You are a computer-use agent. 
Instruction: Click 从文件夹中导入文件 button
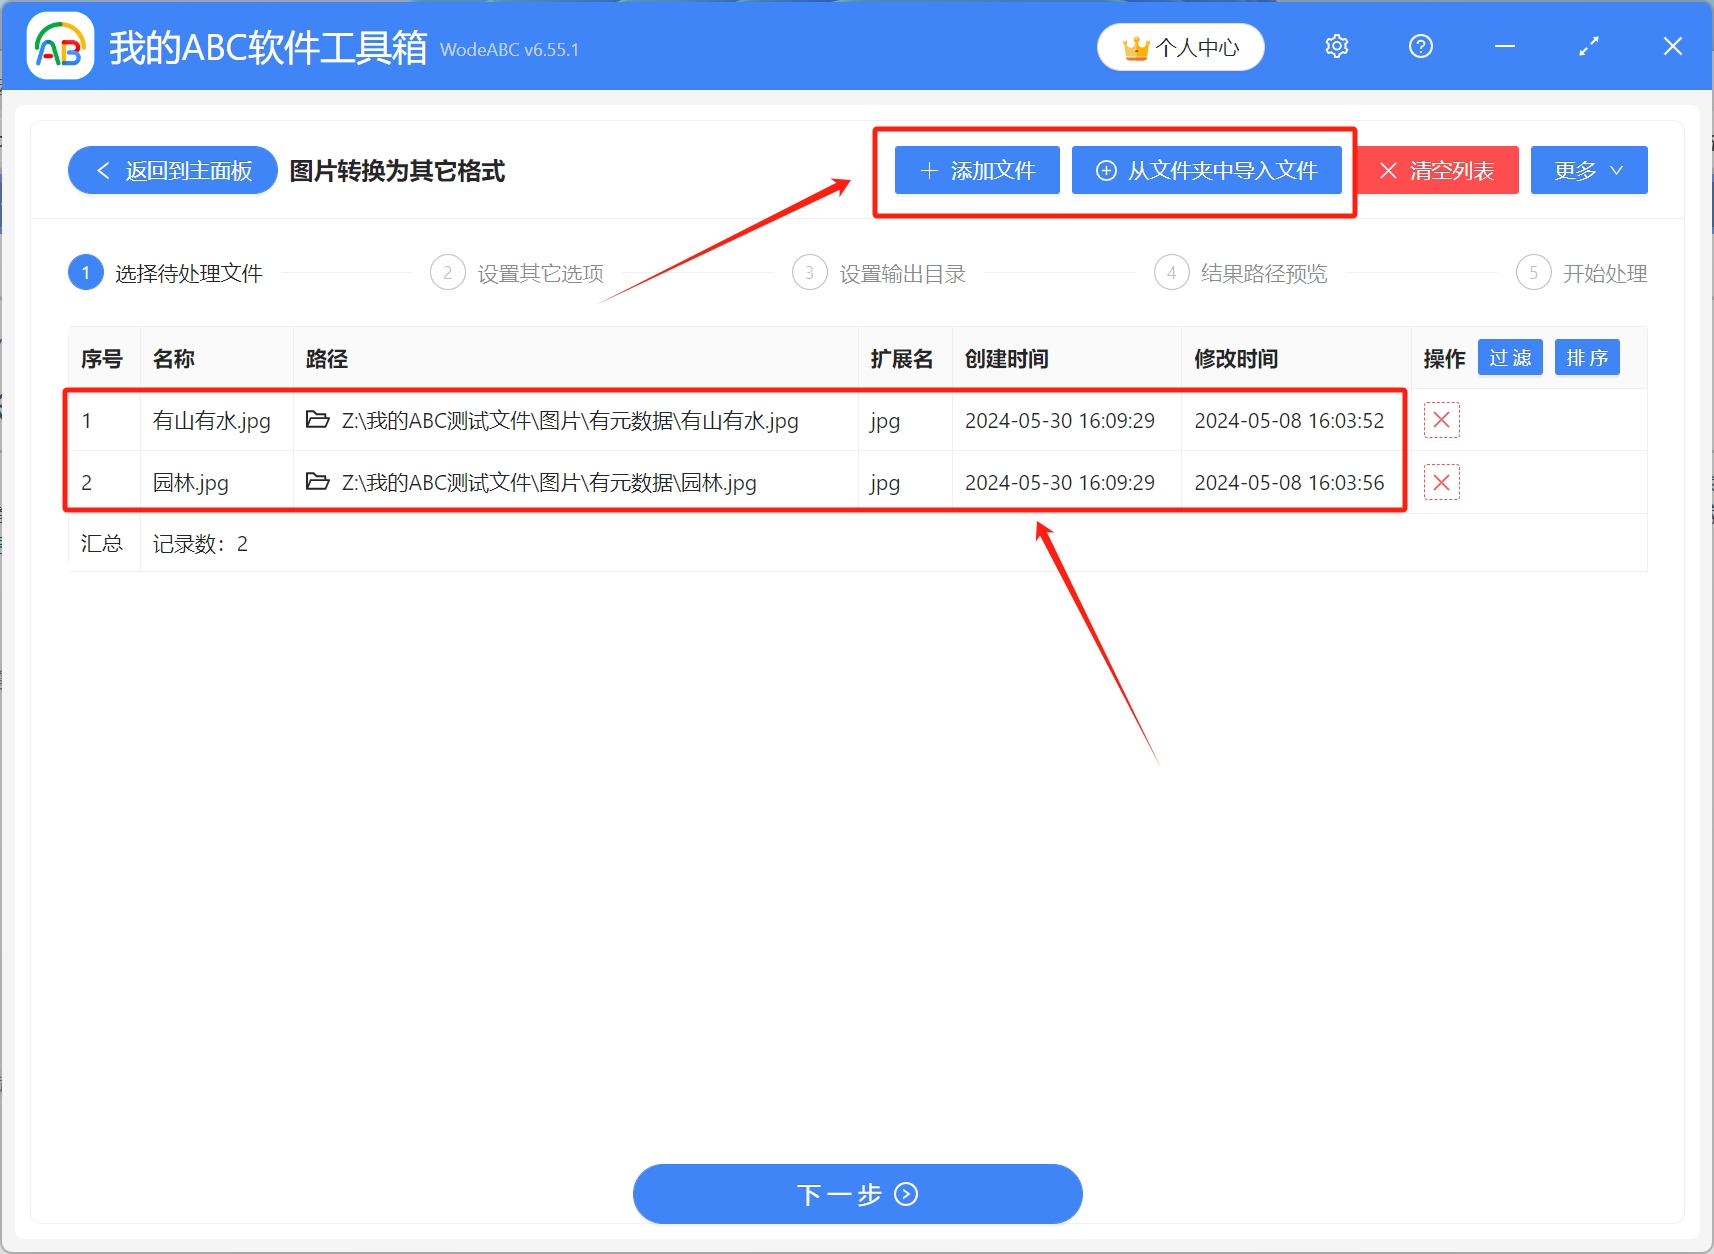(x=1206, y=171)
